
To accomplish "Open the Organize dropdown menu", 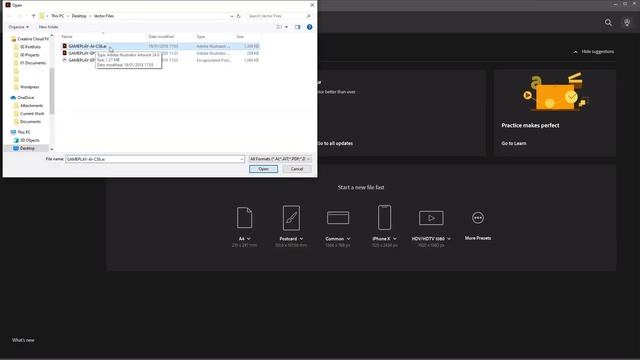I will 18,27.
